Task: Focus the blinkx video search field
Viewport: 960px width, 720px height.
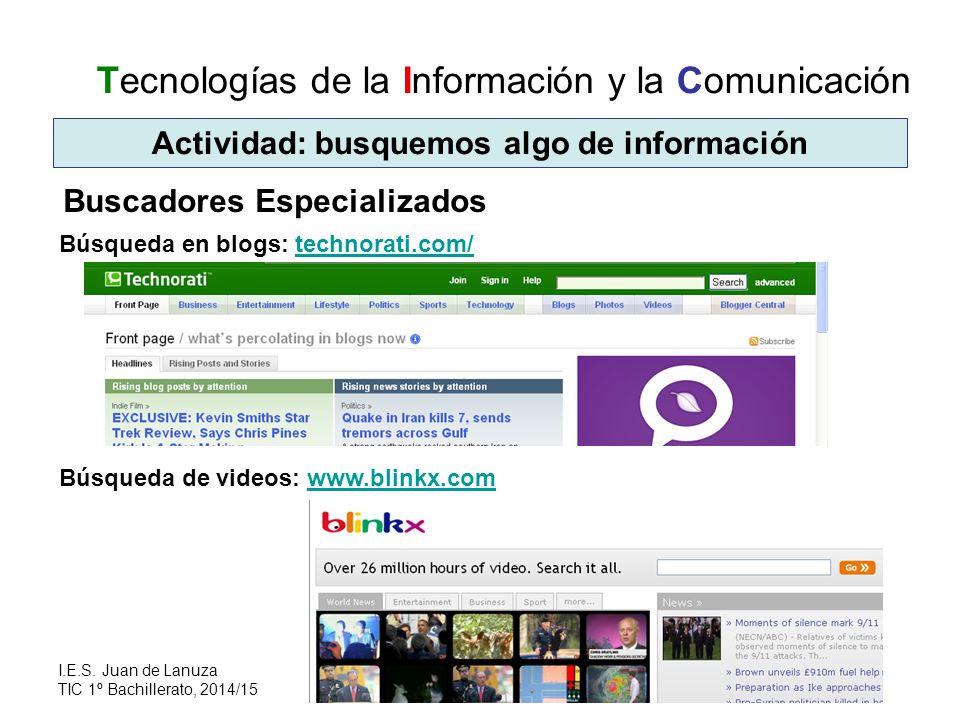Action: (x=743, y=568)
